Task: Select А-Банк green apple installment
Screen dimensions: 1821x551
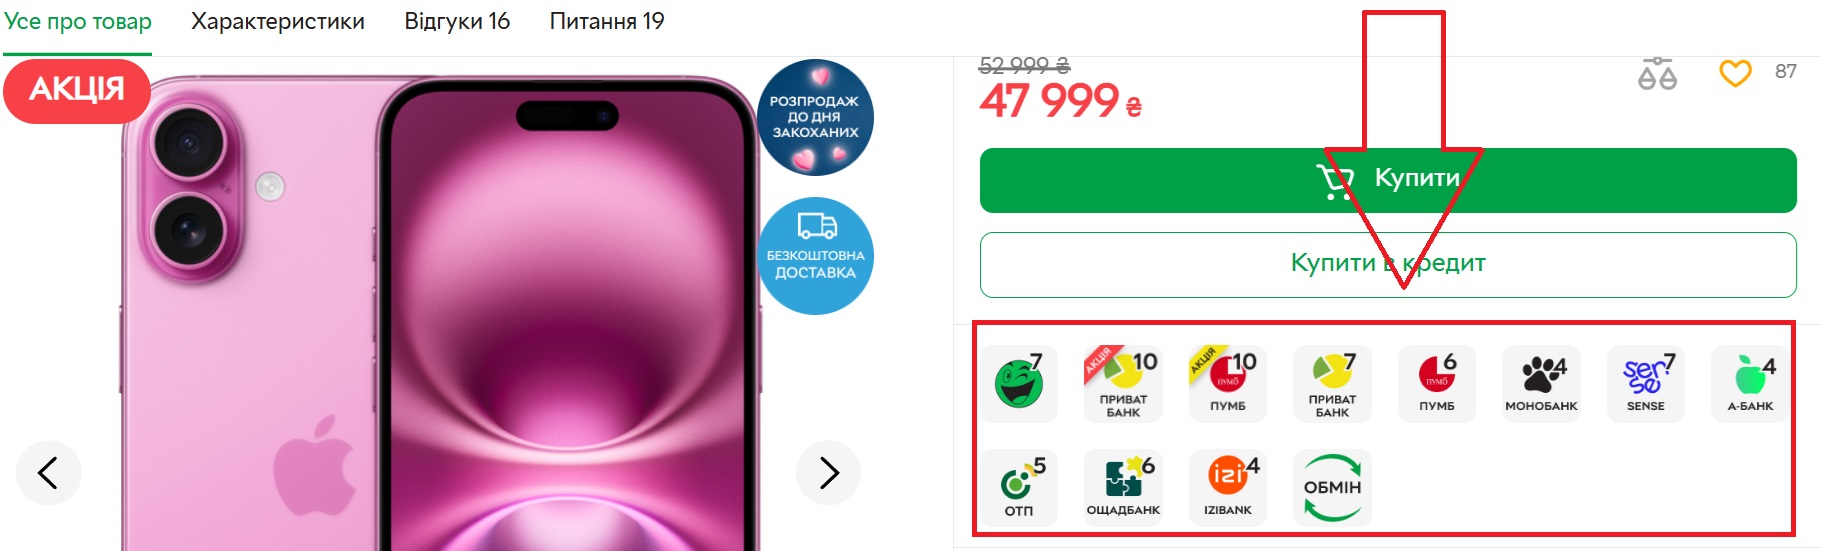Action: [1750, 384]
